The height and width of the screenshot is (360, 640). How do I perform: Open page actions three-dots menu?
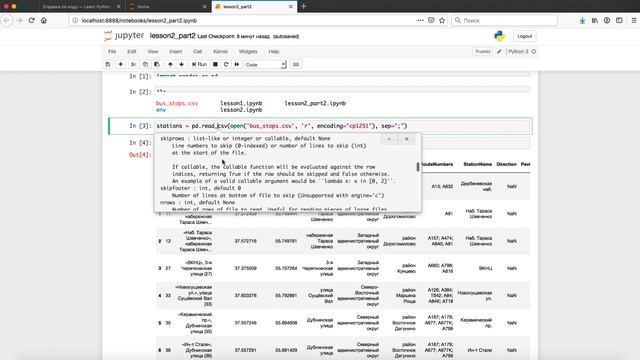click(x=420, y=20)
